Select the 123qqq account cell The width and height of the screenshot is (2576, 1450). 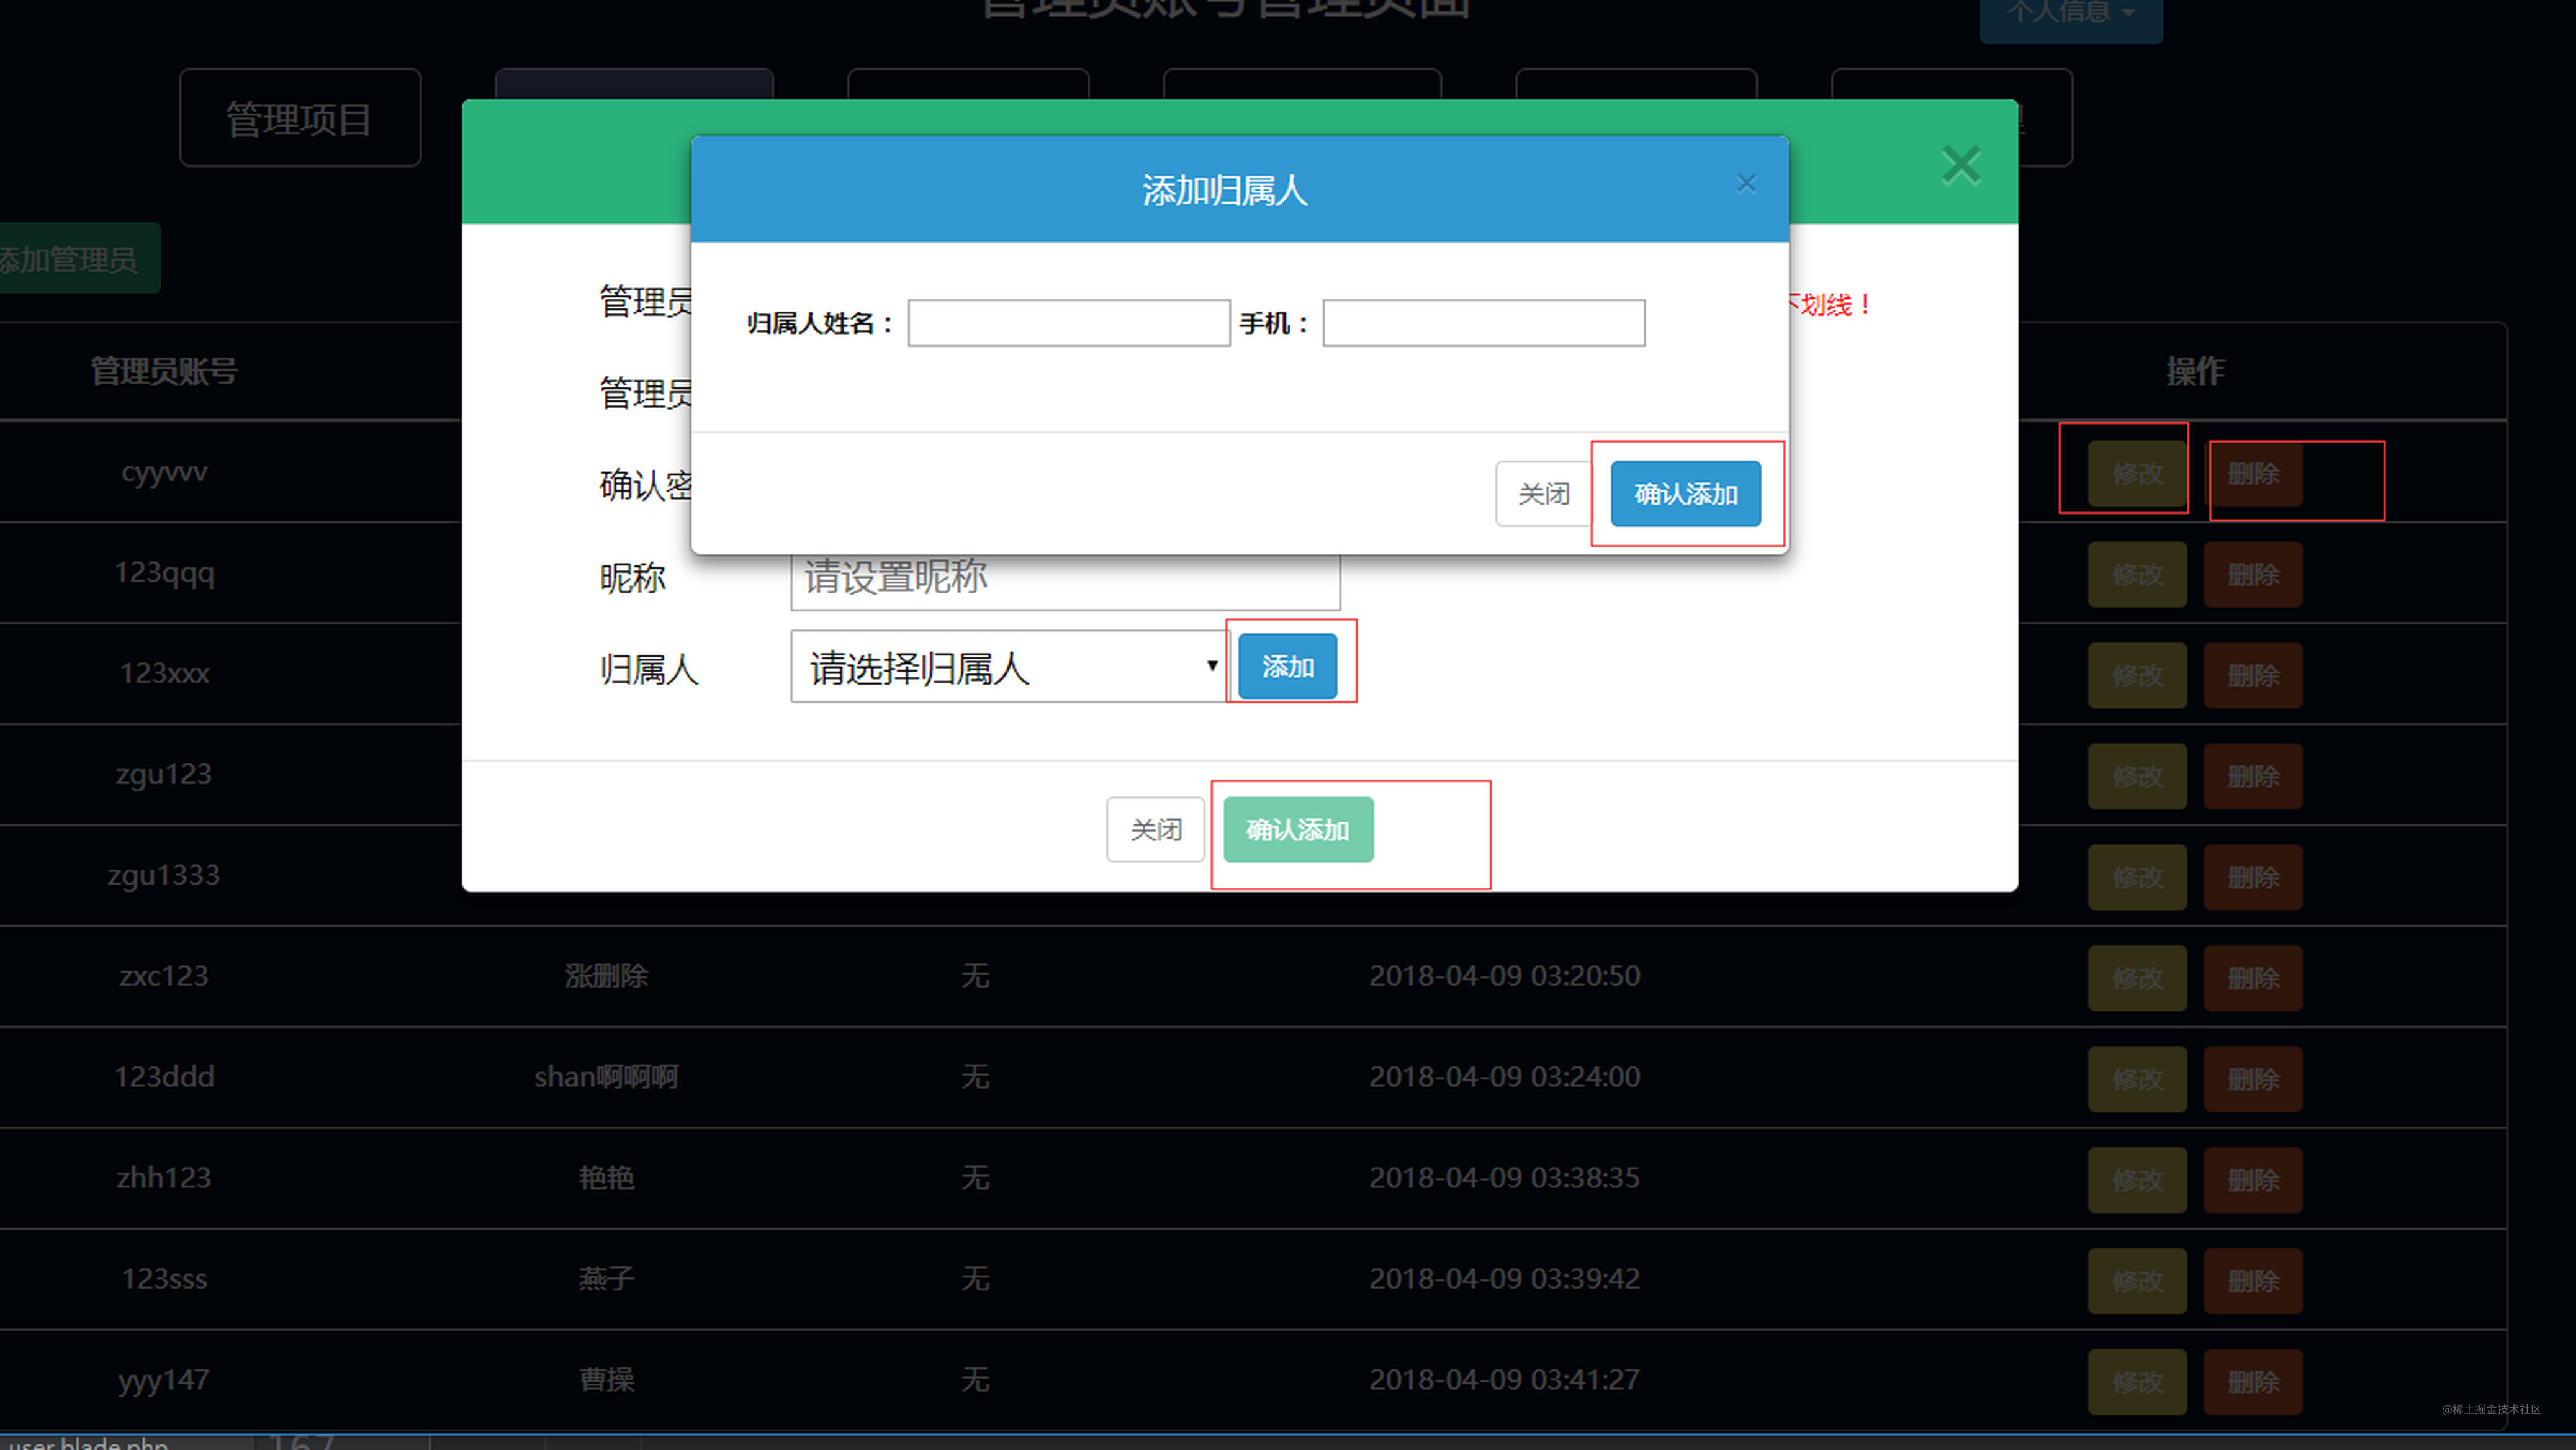[x=164, y=573]
